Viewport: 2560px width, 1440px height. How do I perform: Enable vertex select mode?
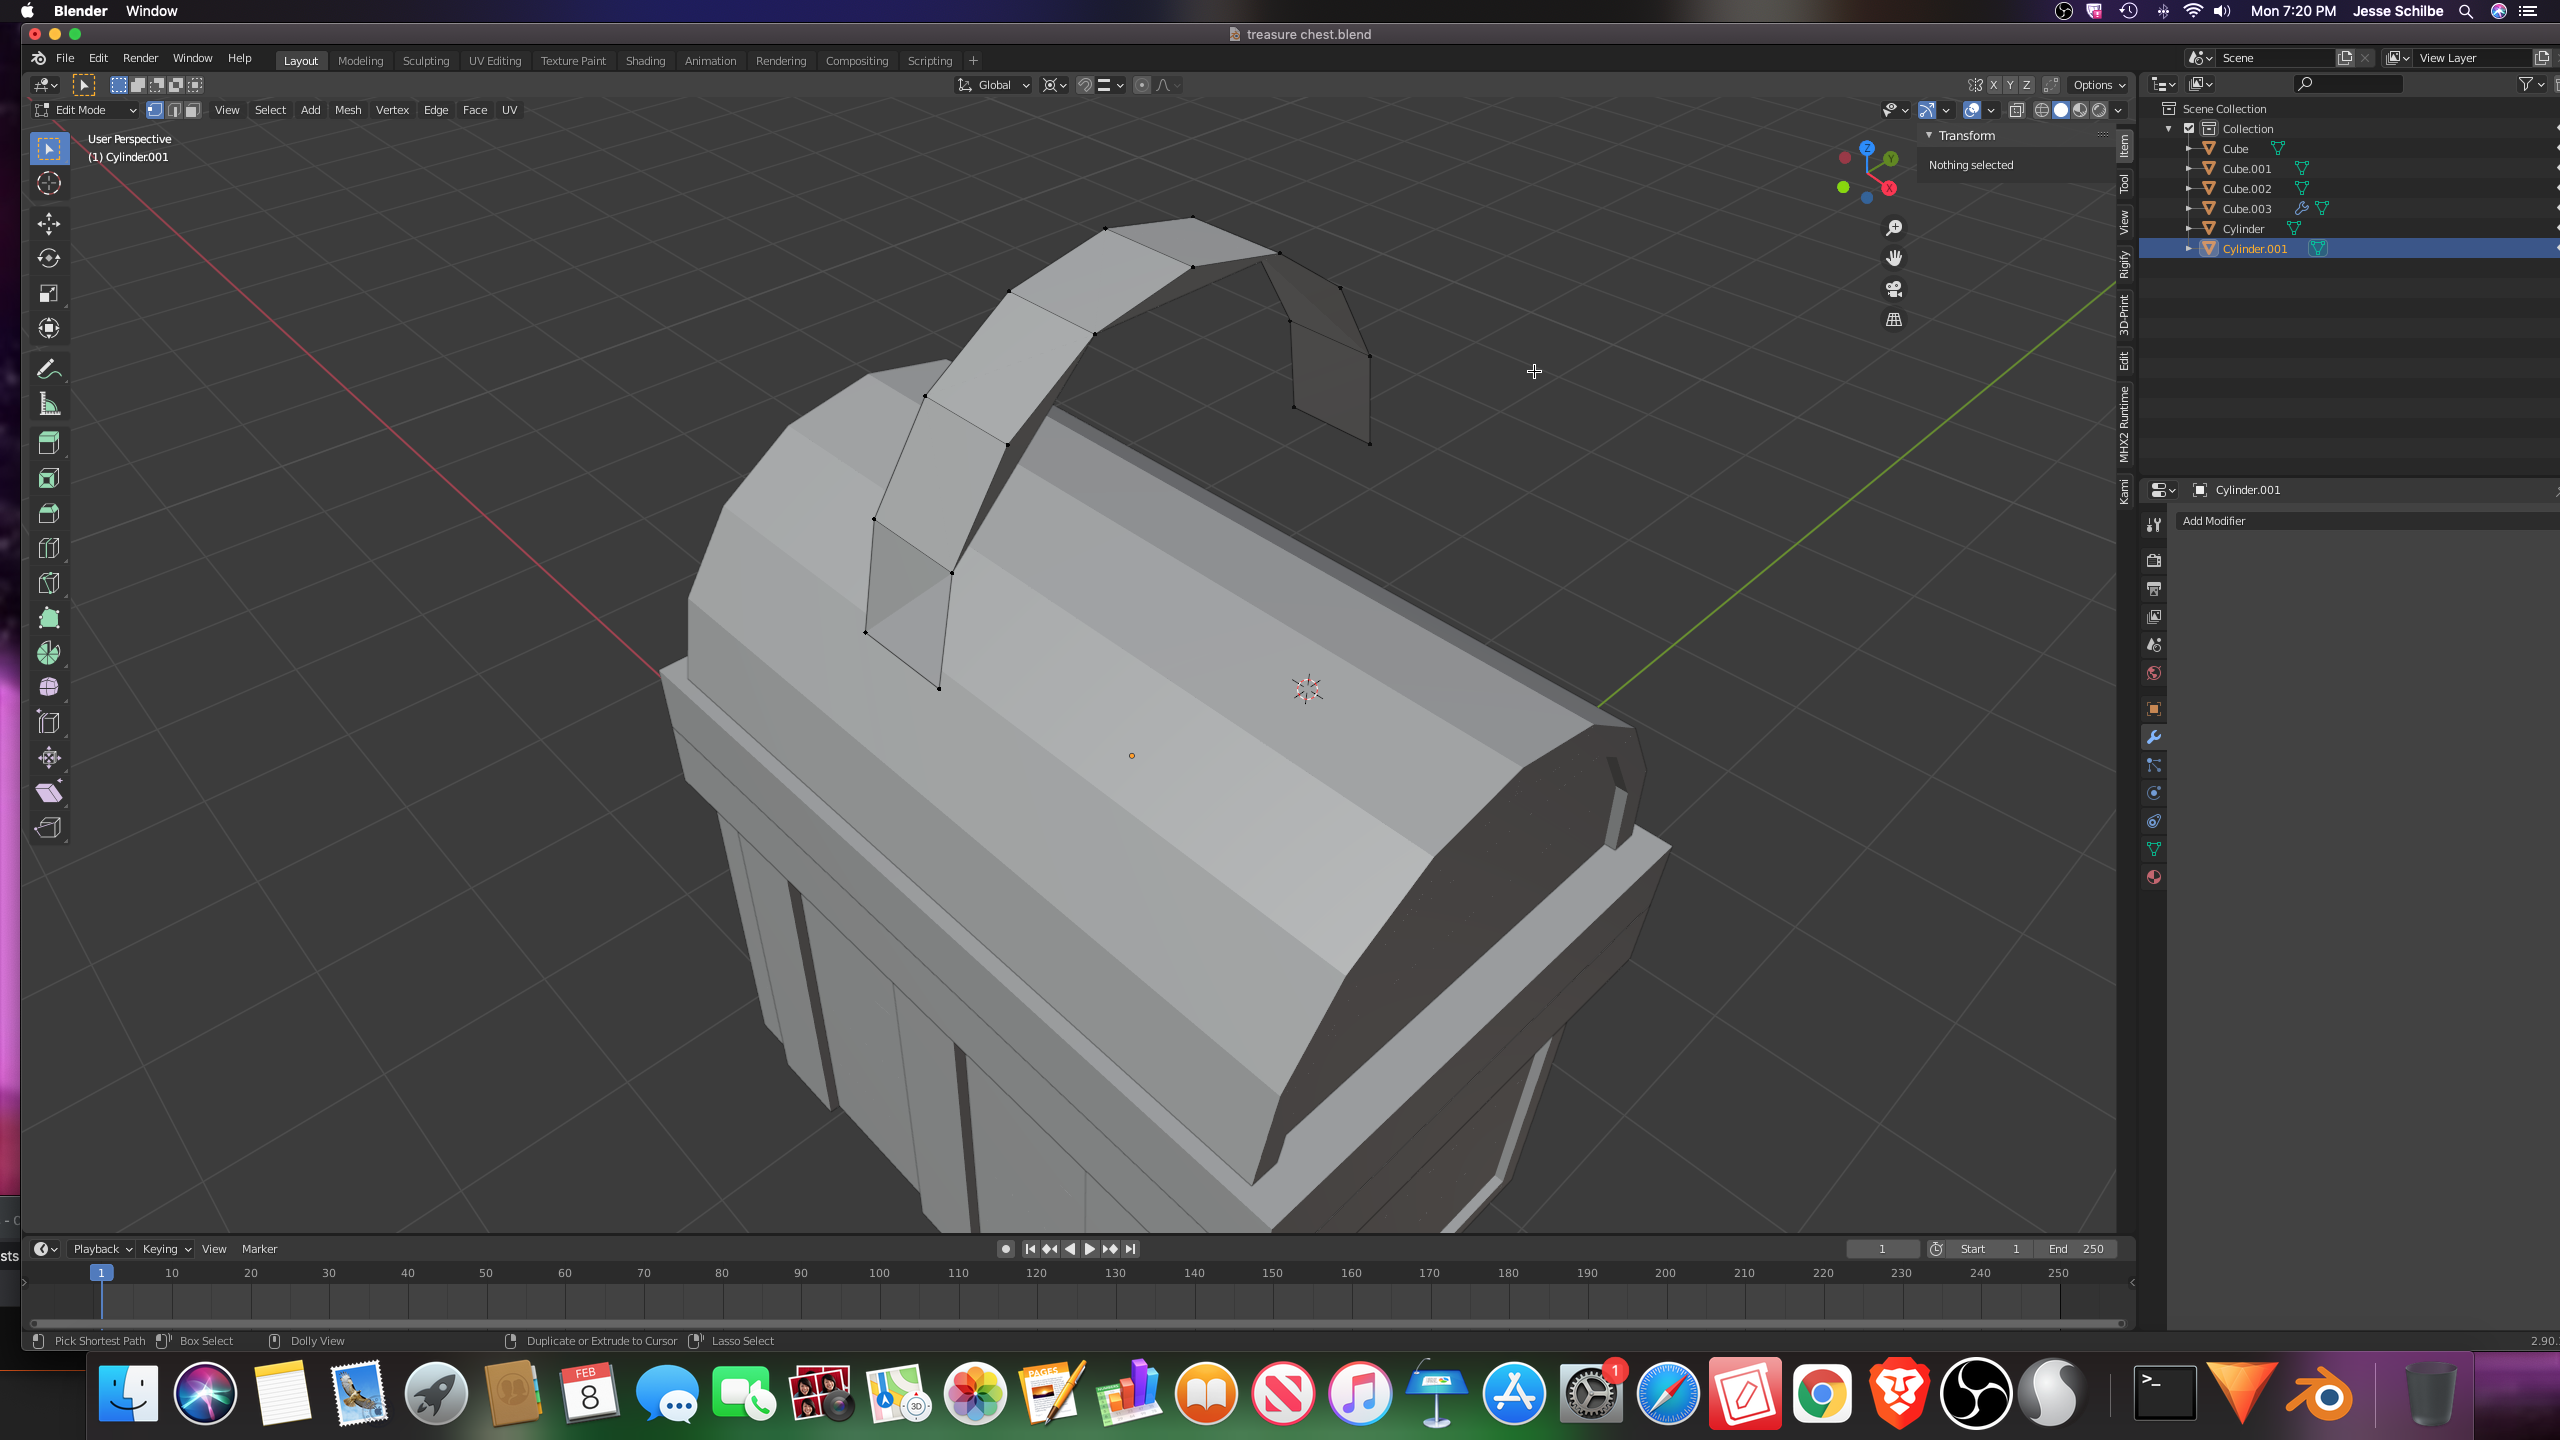155,110
